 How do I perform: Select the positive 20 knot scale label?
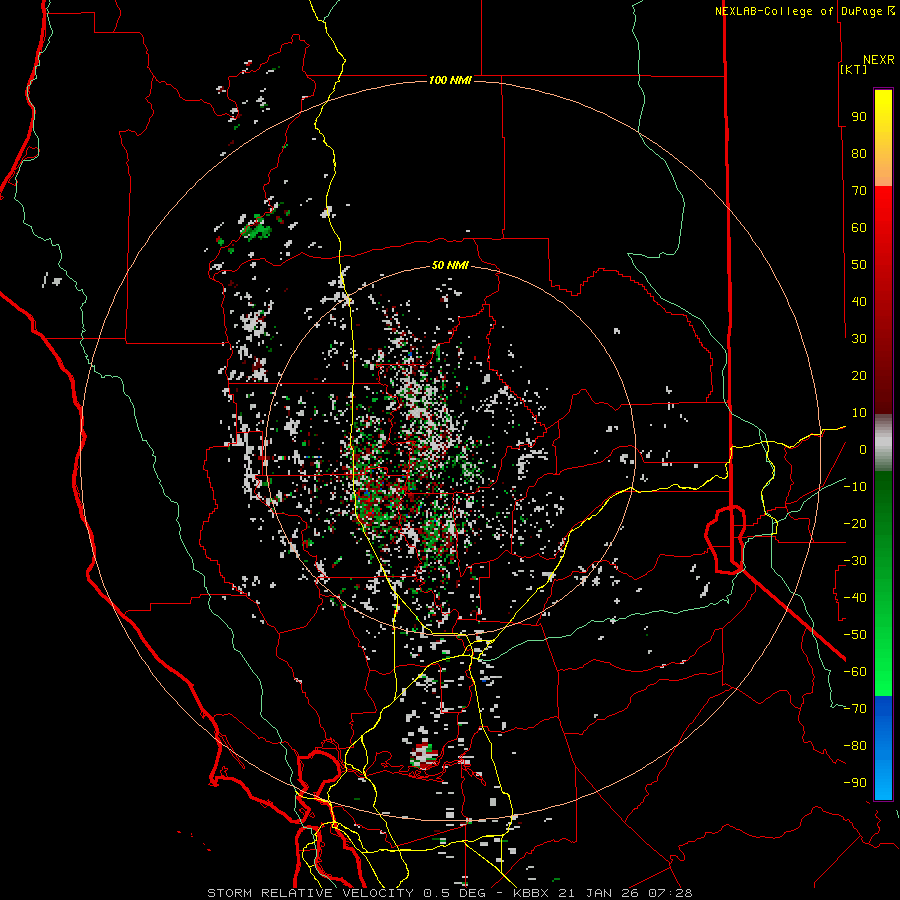(x=859, y=375)
